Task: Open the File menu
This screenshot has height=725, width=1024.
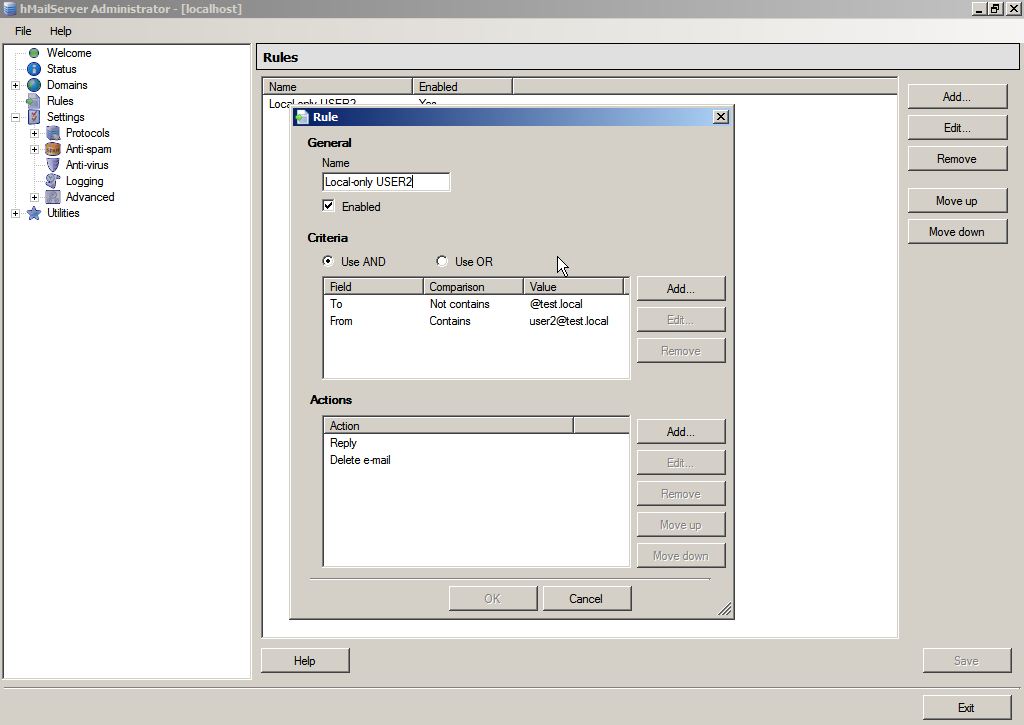Action: click(23, 31)
